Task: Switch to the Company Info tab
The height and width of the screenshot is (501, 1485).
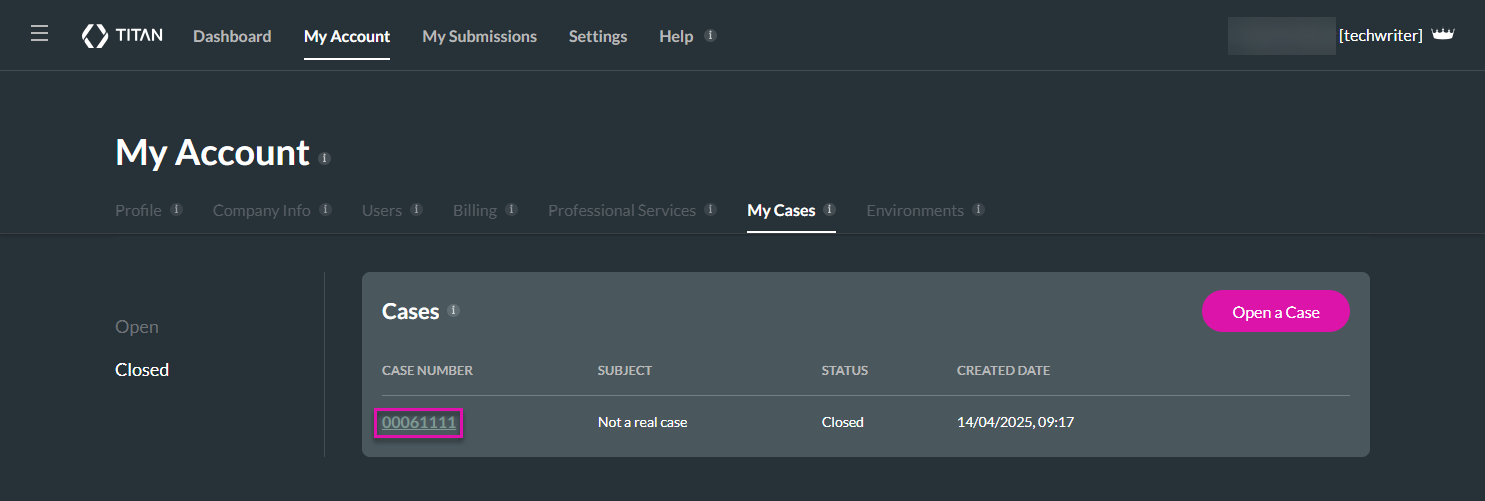Action: coord(261,211)
